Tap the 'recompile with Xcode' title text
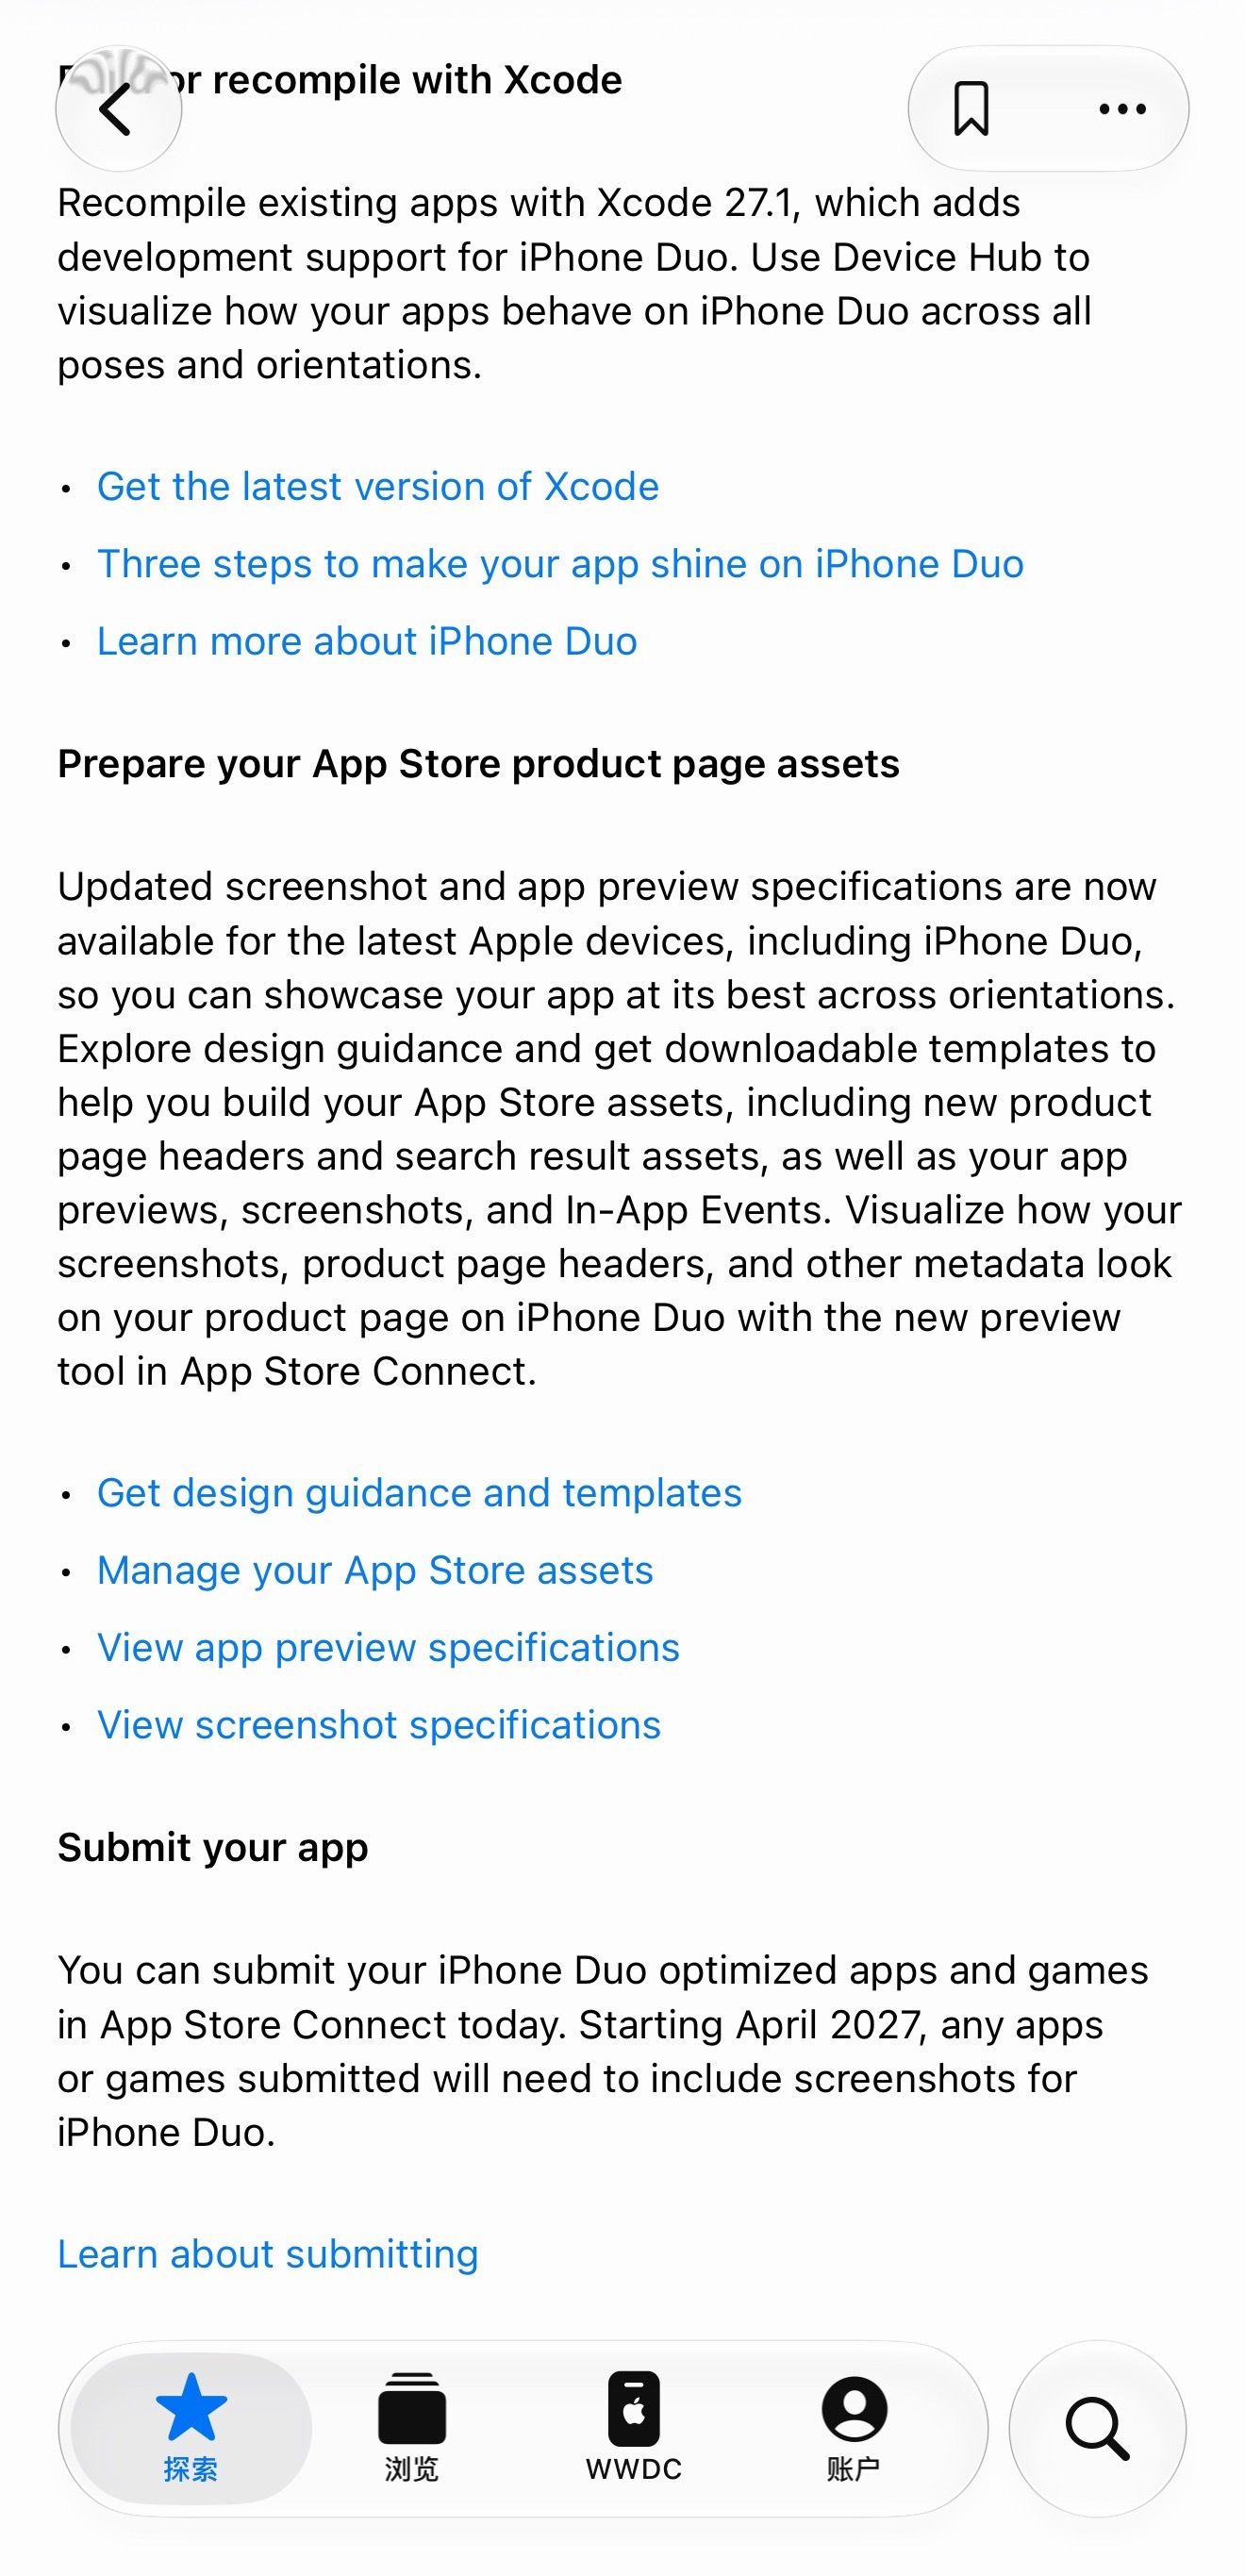This screenshot has height=2576, width=1245. [417, 80]
